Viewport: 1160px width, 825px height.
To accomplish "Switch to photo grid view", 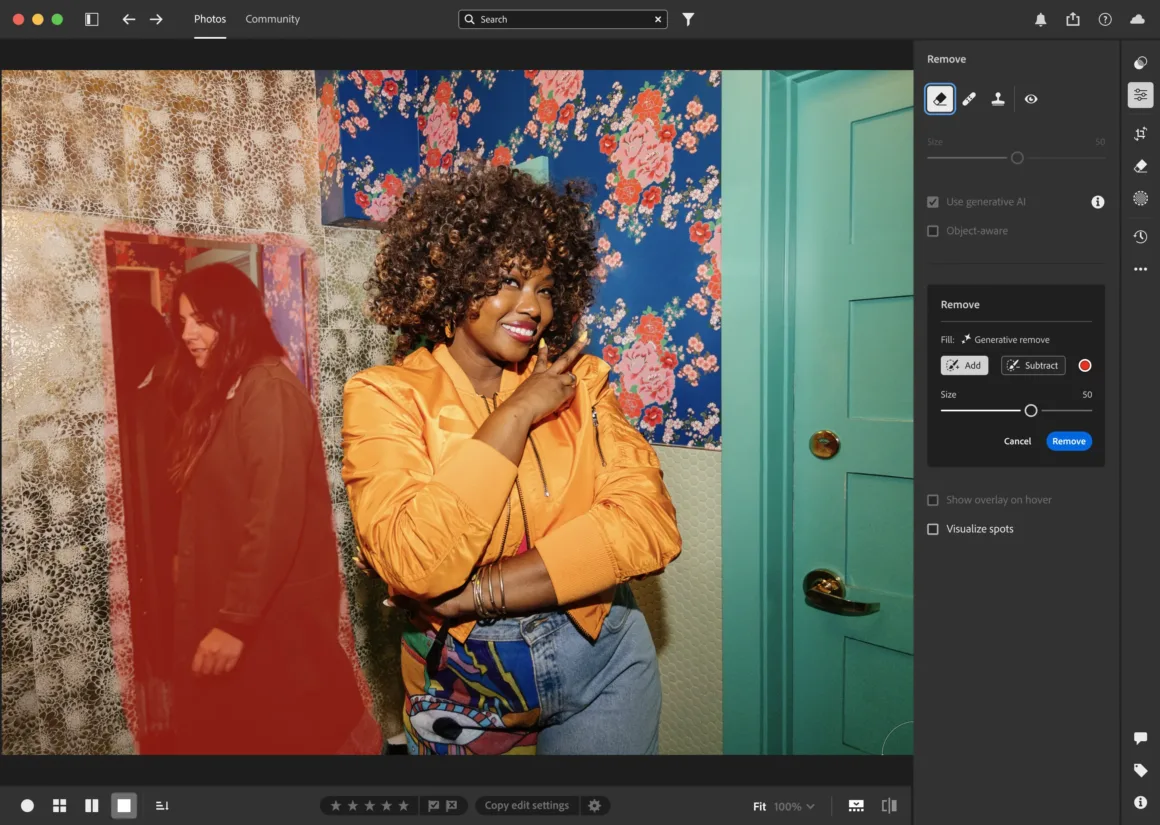I will 27,806.
